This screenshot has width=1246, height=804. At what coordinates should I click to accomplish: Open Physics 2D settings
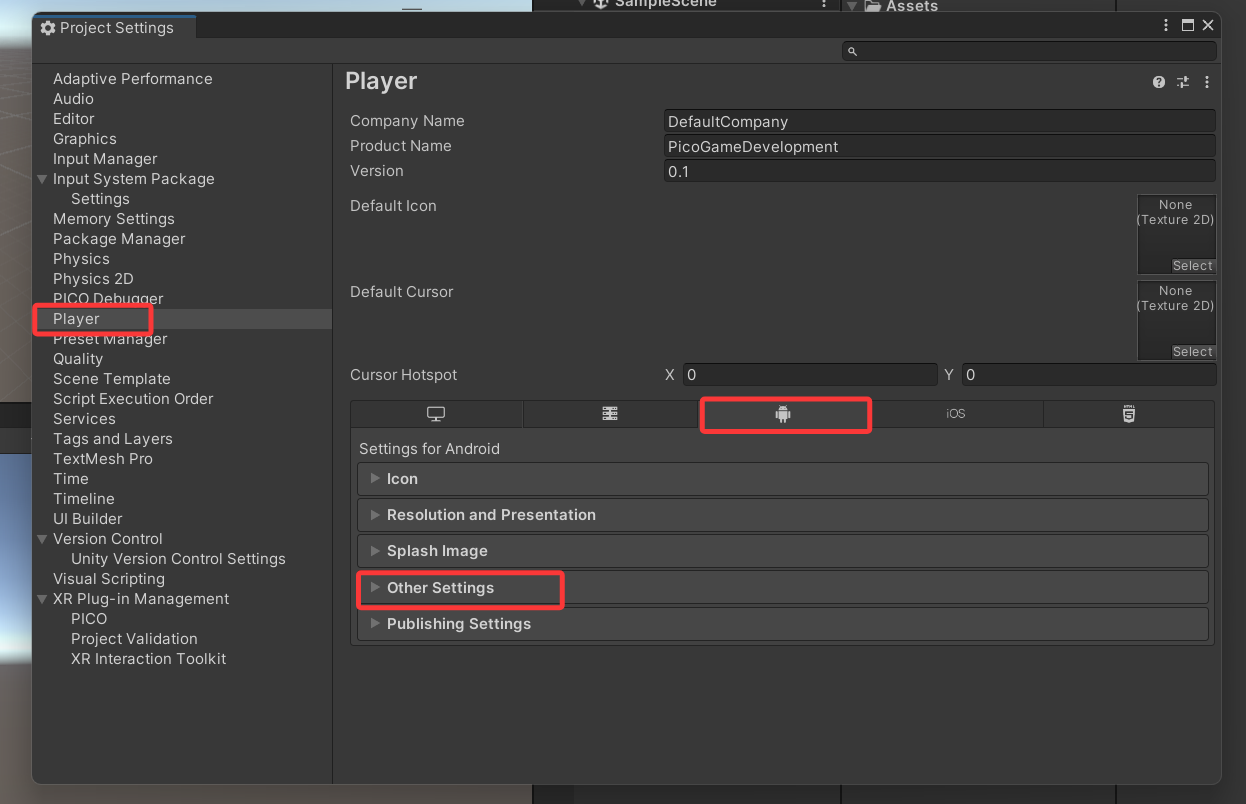[x=93, y=279]
